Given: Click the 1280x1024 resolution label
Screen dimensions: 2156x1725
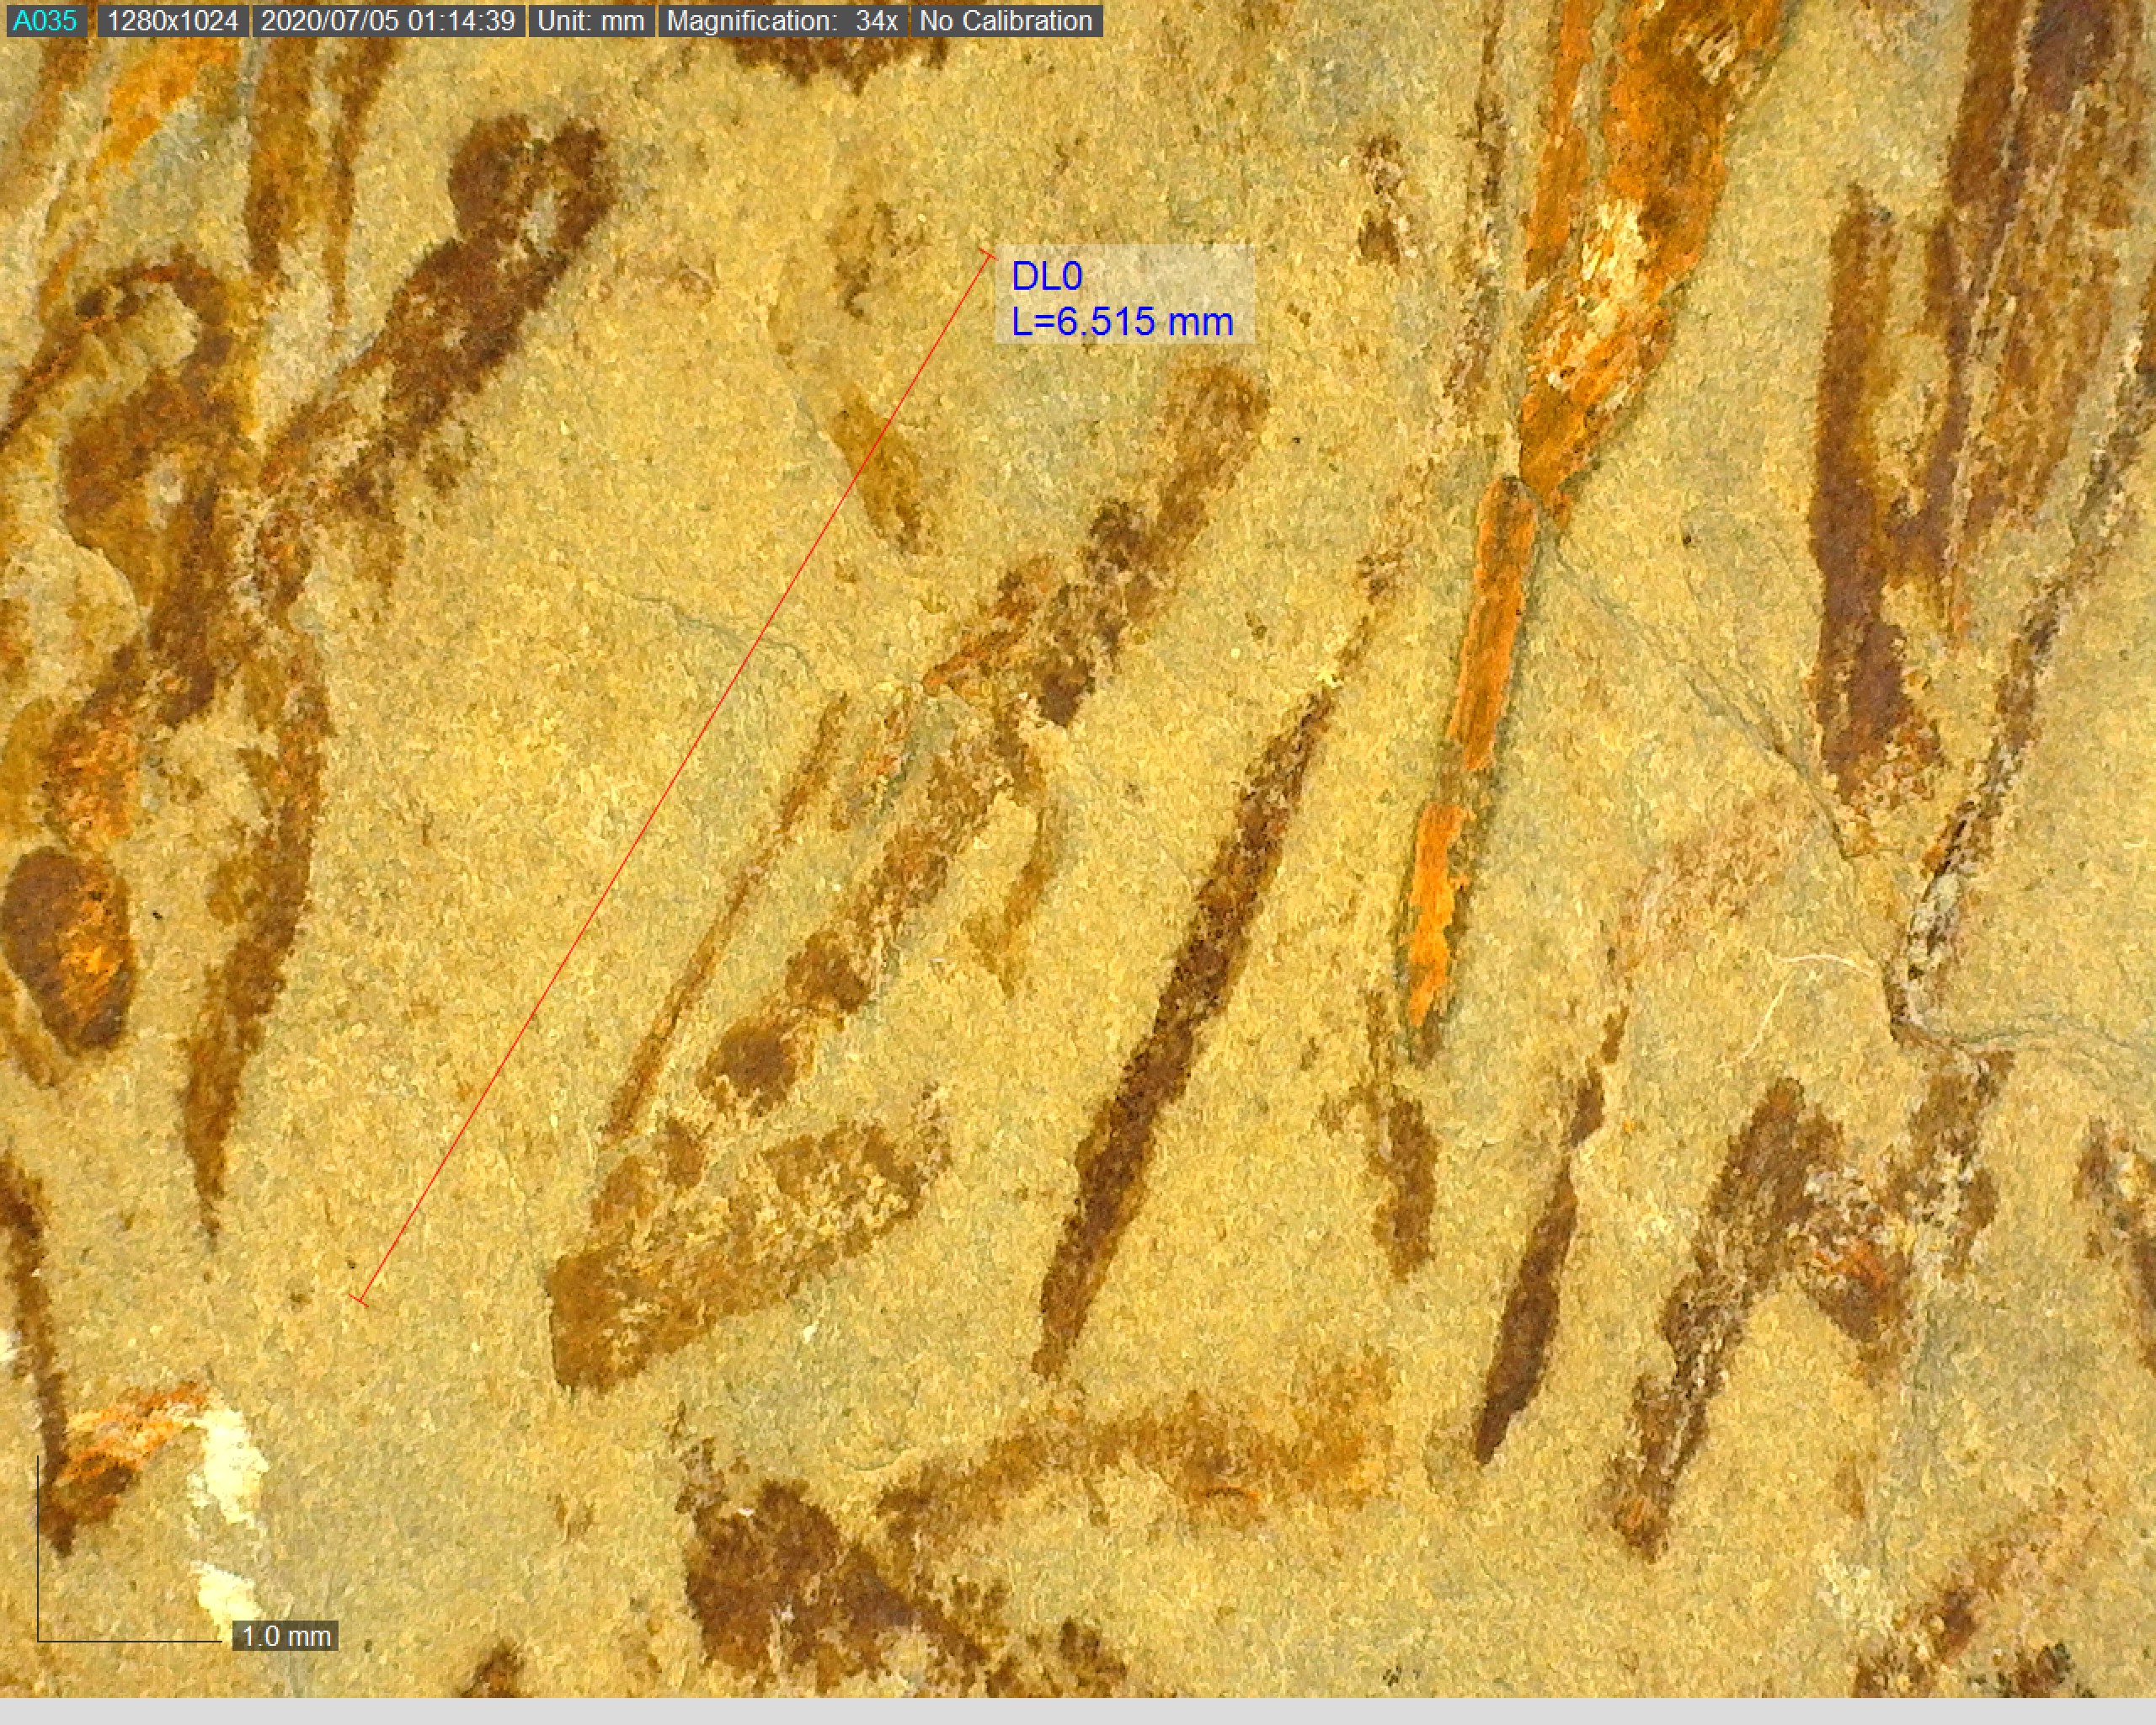Looking at the screenshot, I should [x=172, y=20].
